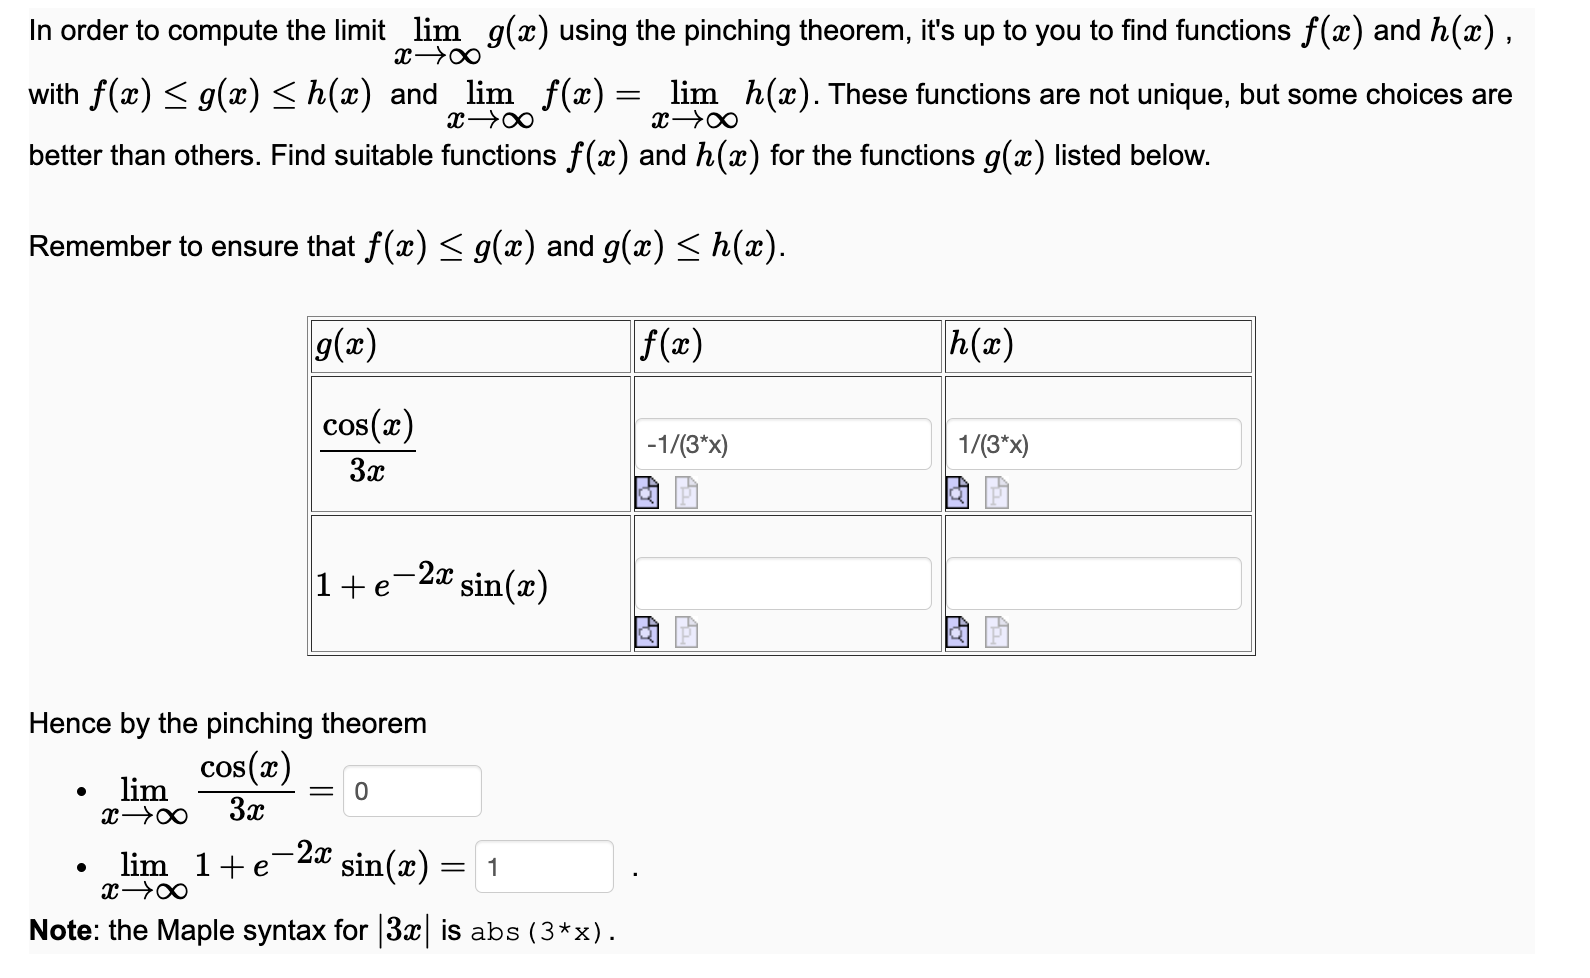Click the limit answer box containing 0

pyautogui.click(x=411, y=790)
